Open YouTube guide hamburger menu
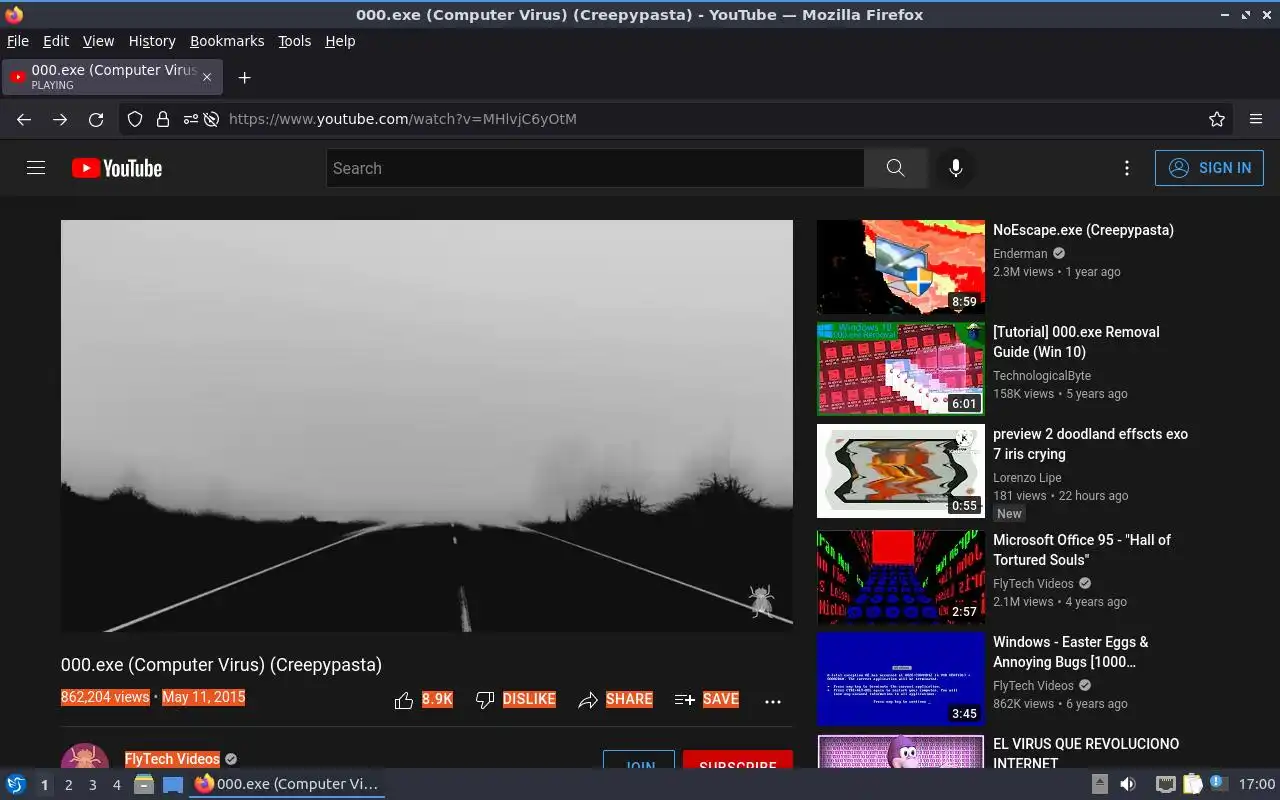 point(36,168)
